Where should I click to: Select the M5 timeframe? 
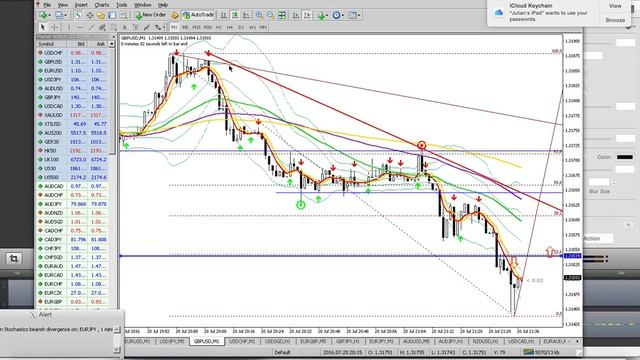point(185,27)
